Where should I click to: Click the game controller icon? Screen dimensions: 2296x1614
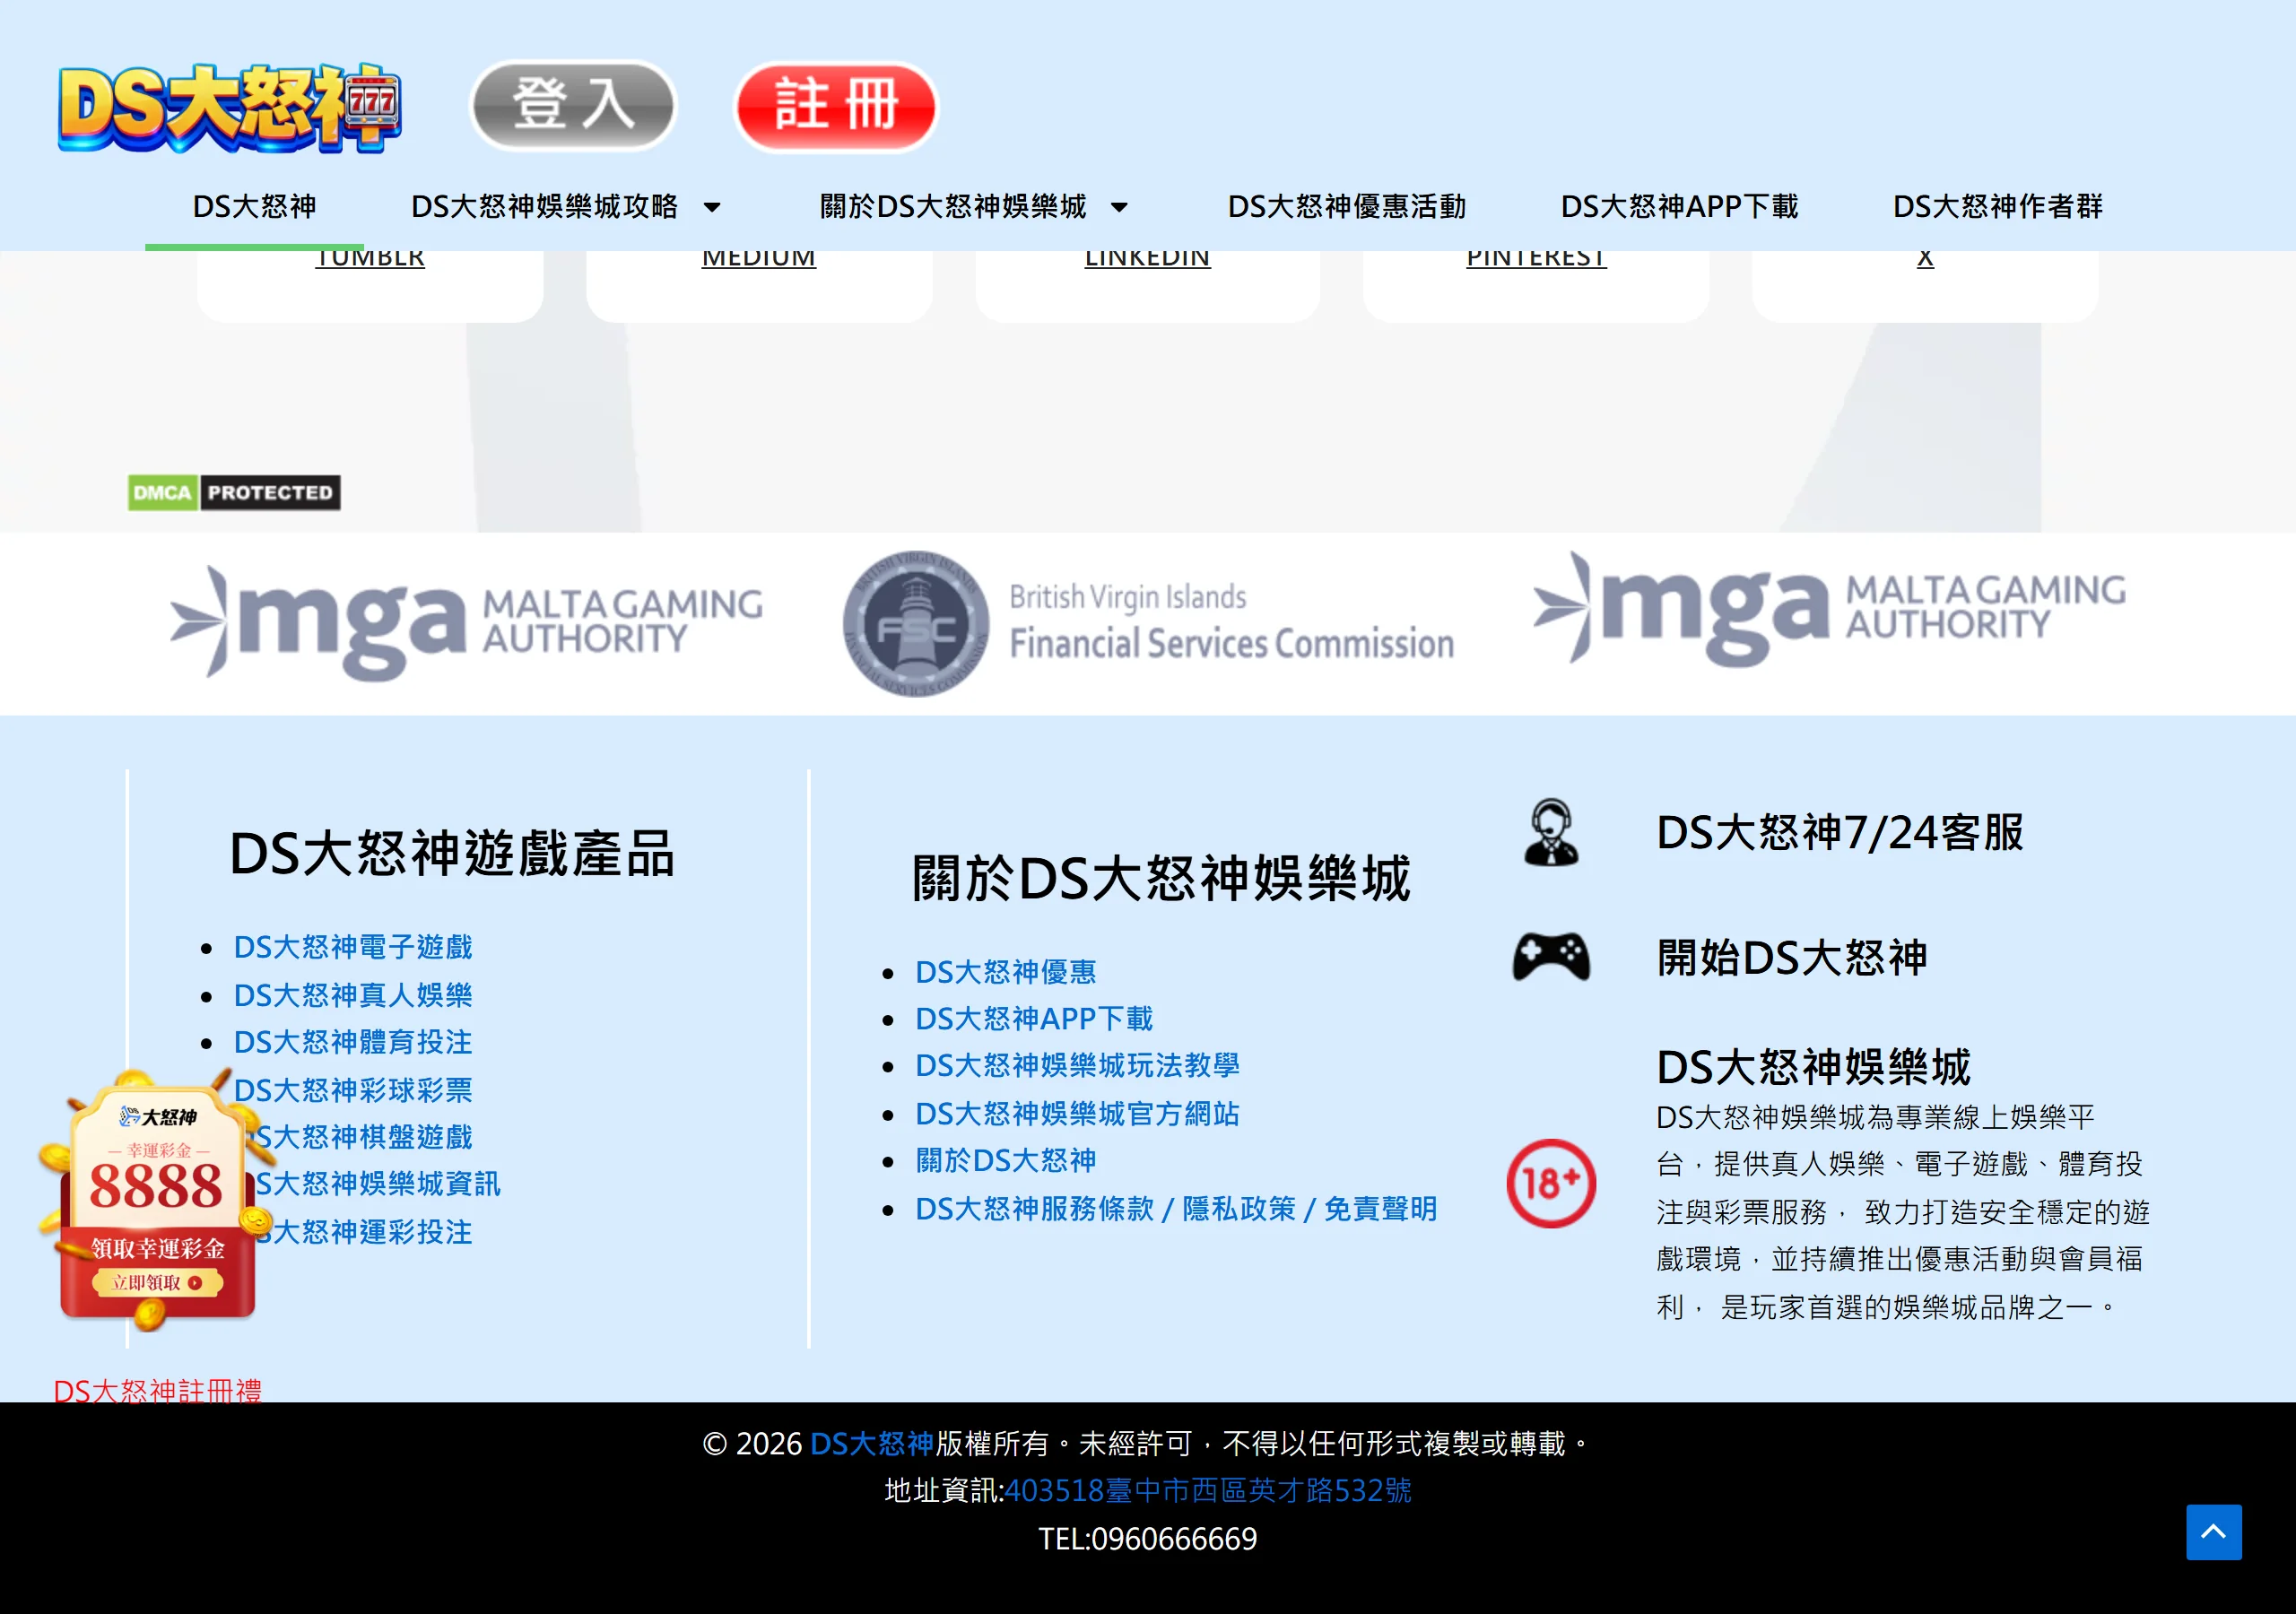[1551, 957]
